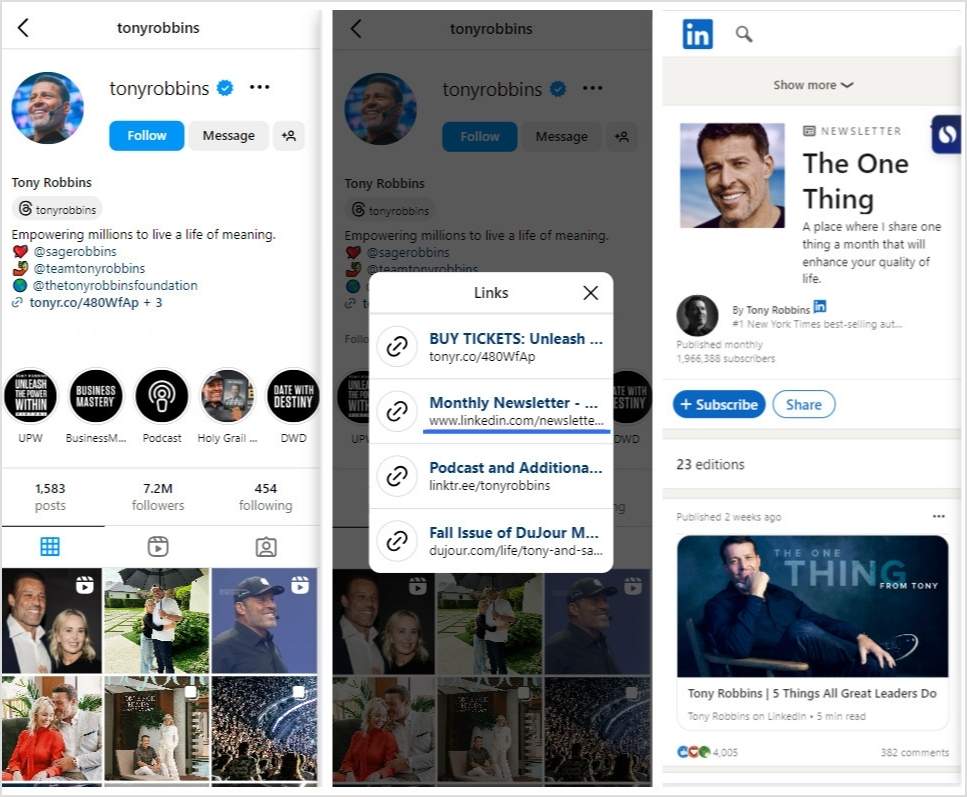Open three-dot options menu in left profile
This screenshot has width=967, height=797.
click(260, 87)
